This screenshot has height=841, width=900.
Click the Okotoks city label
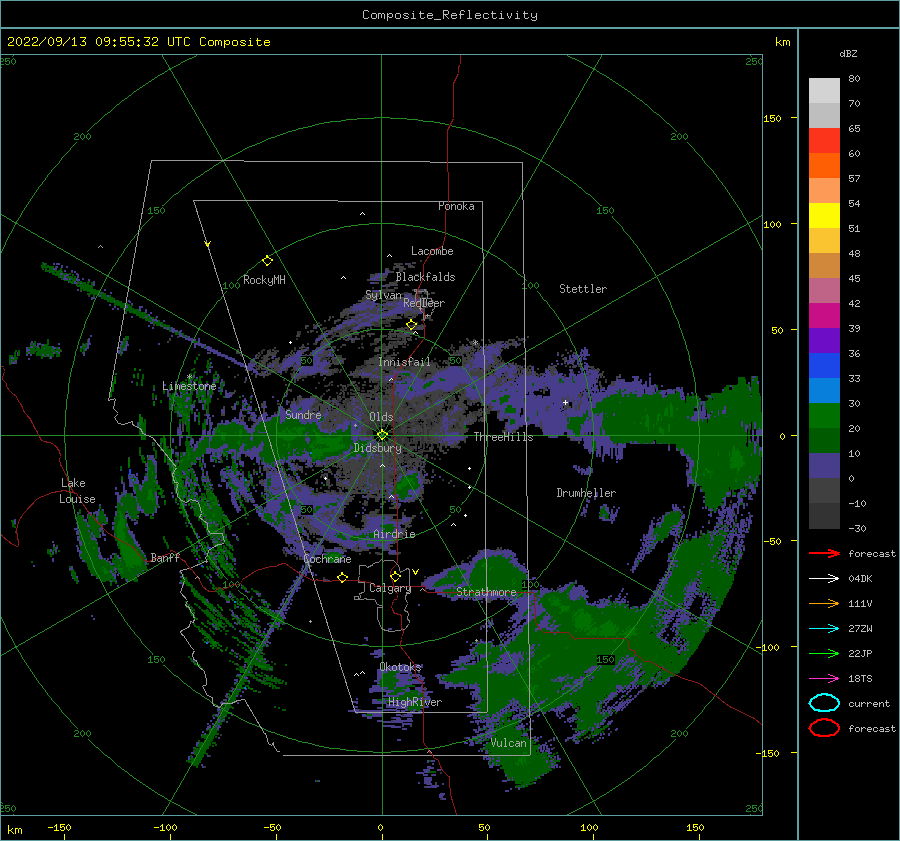400,667
